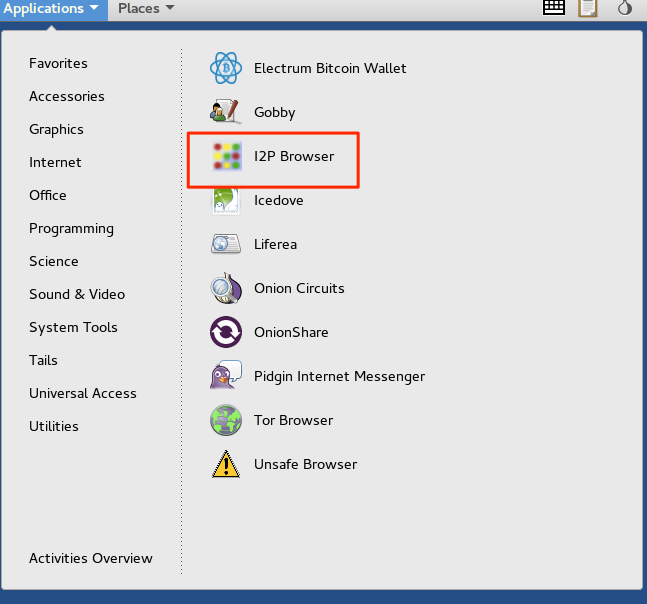Select the Sound & Video category
The image size is (647, 604).
77,295
